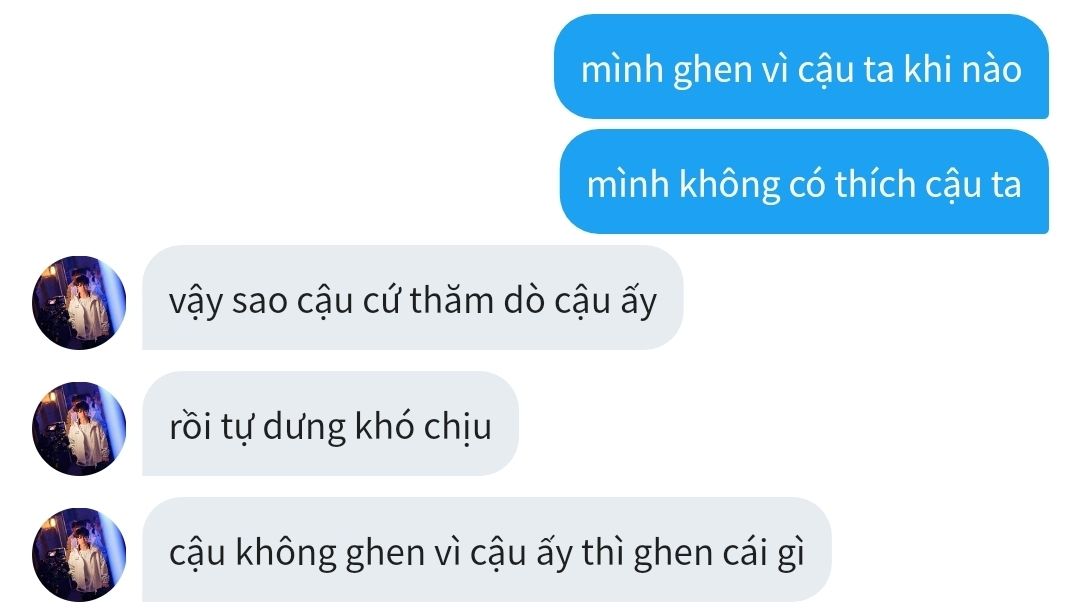The height and width of the screenshot is (608, 1080).
Task: Click the word "rồi" in the second gray bubble
Action: 189,426
